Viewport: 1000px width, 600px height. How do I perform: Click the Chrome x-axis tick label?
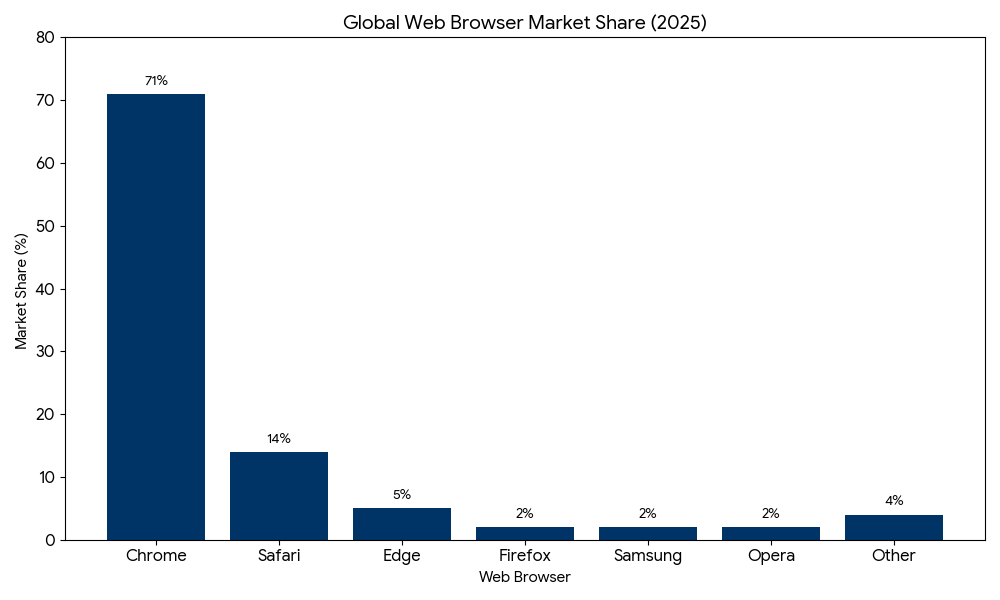(156, 556)
